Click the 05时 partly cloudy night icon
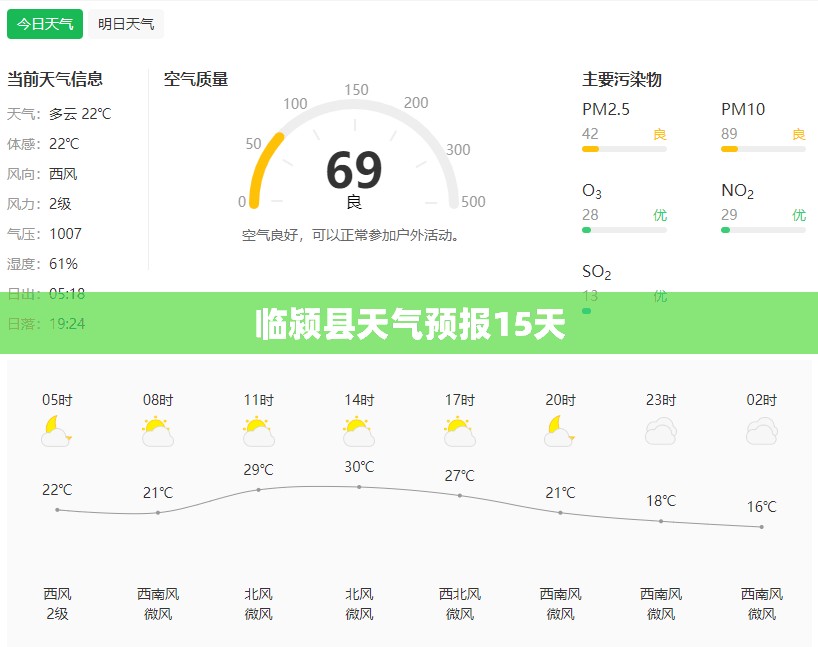 [x=56, y=431]
